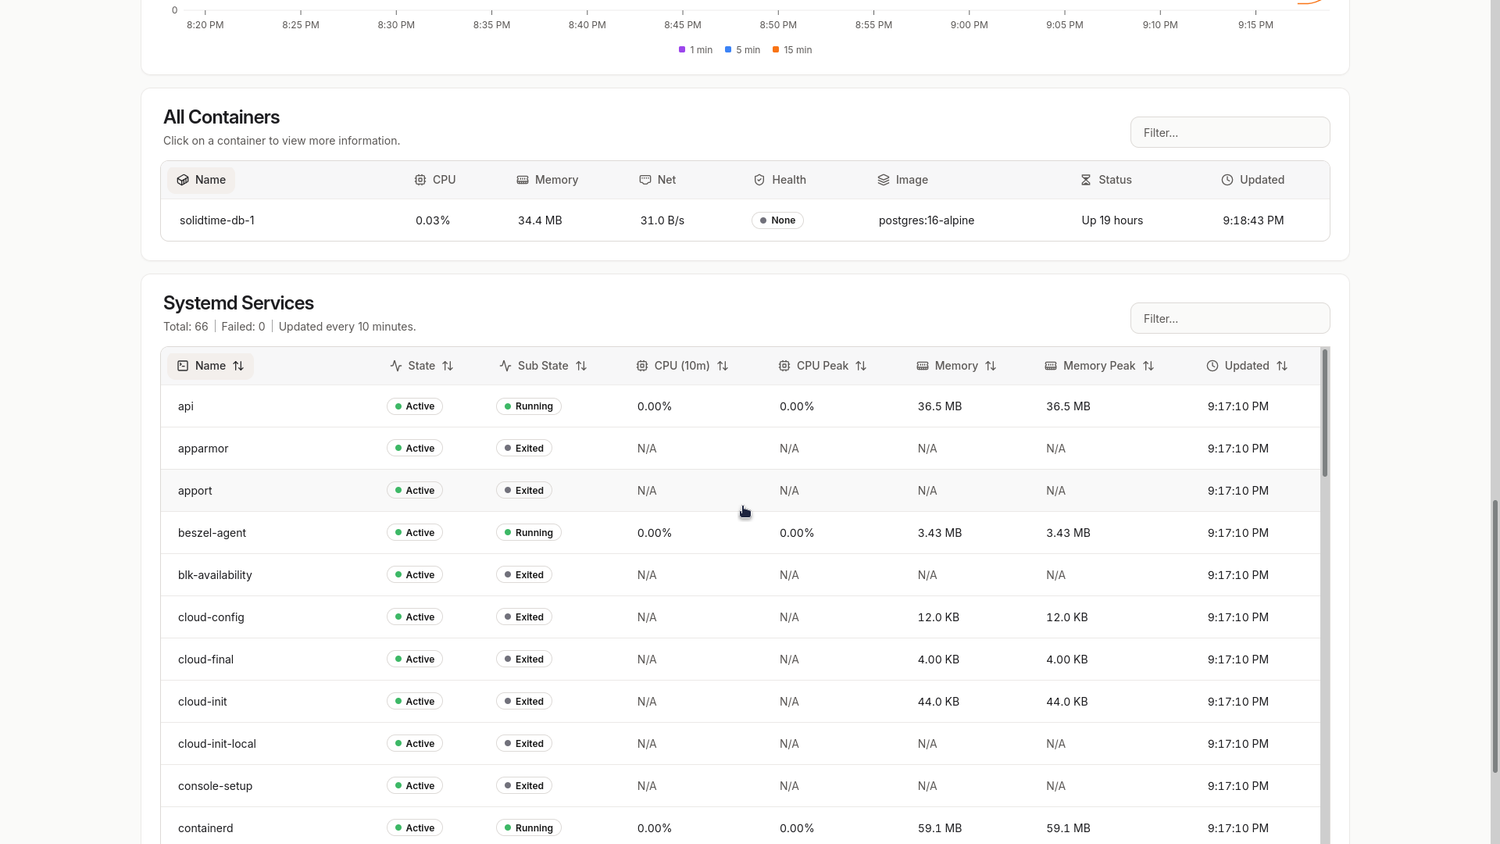Click the postgres:16-alpine image cell
The image size is (1500, 844).
(926, 220)
